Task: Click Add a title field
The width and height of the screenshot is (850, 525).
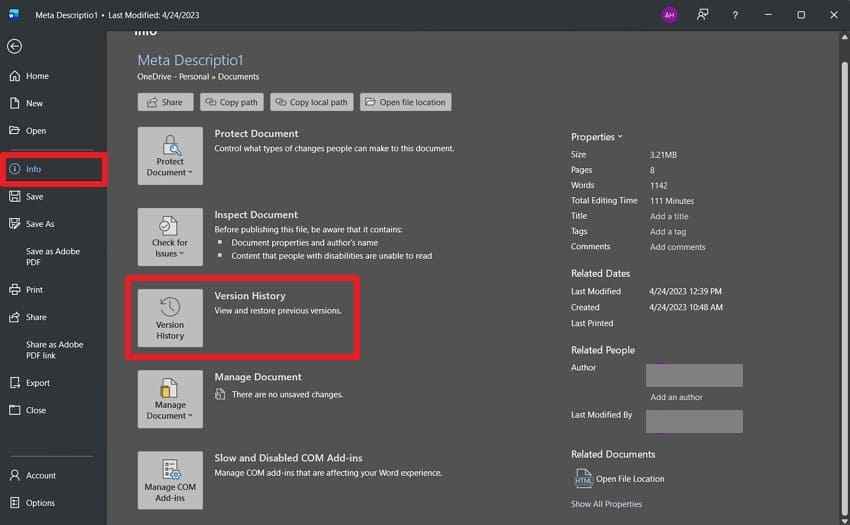Action: [669, 216]
